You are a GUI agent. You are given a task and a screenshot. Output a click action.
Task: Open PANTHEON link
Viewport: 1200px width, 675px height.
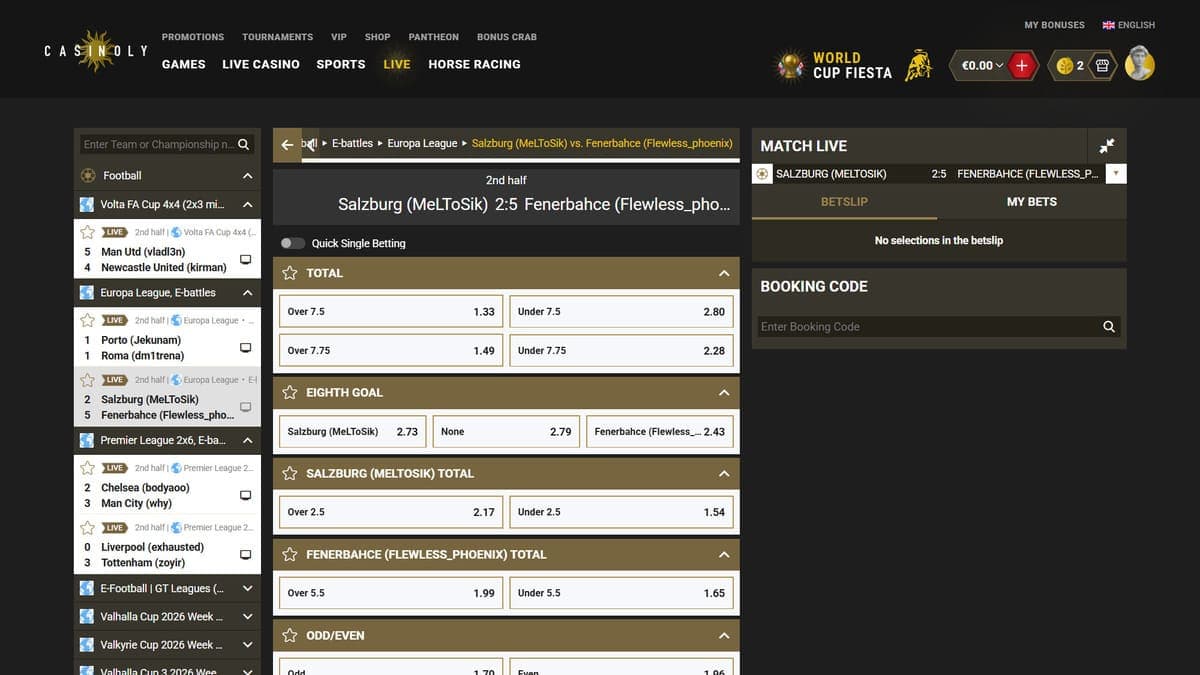(434, 37)
